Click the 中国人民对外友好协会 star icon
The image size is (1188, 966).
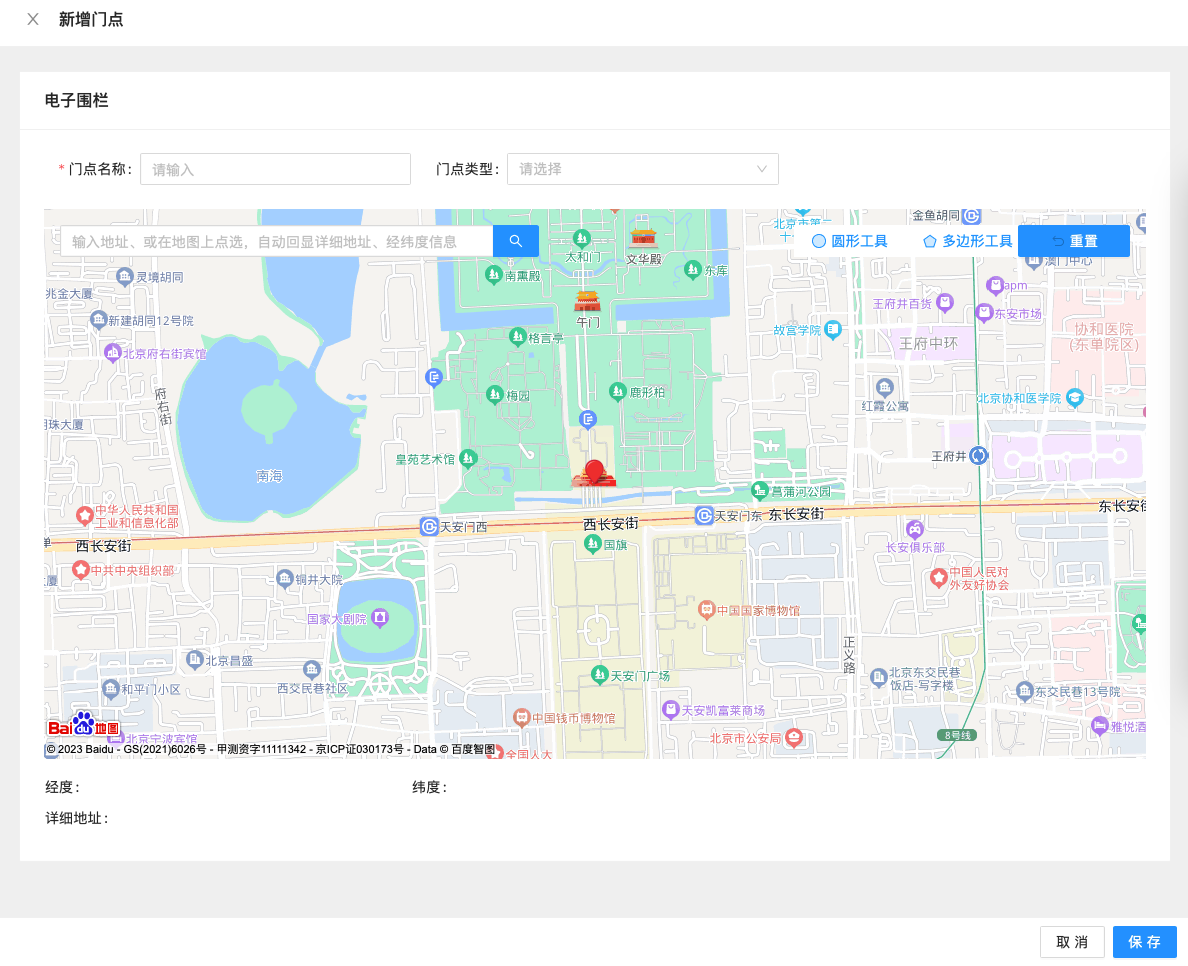click(939, 577)
